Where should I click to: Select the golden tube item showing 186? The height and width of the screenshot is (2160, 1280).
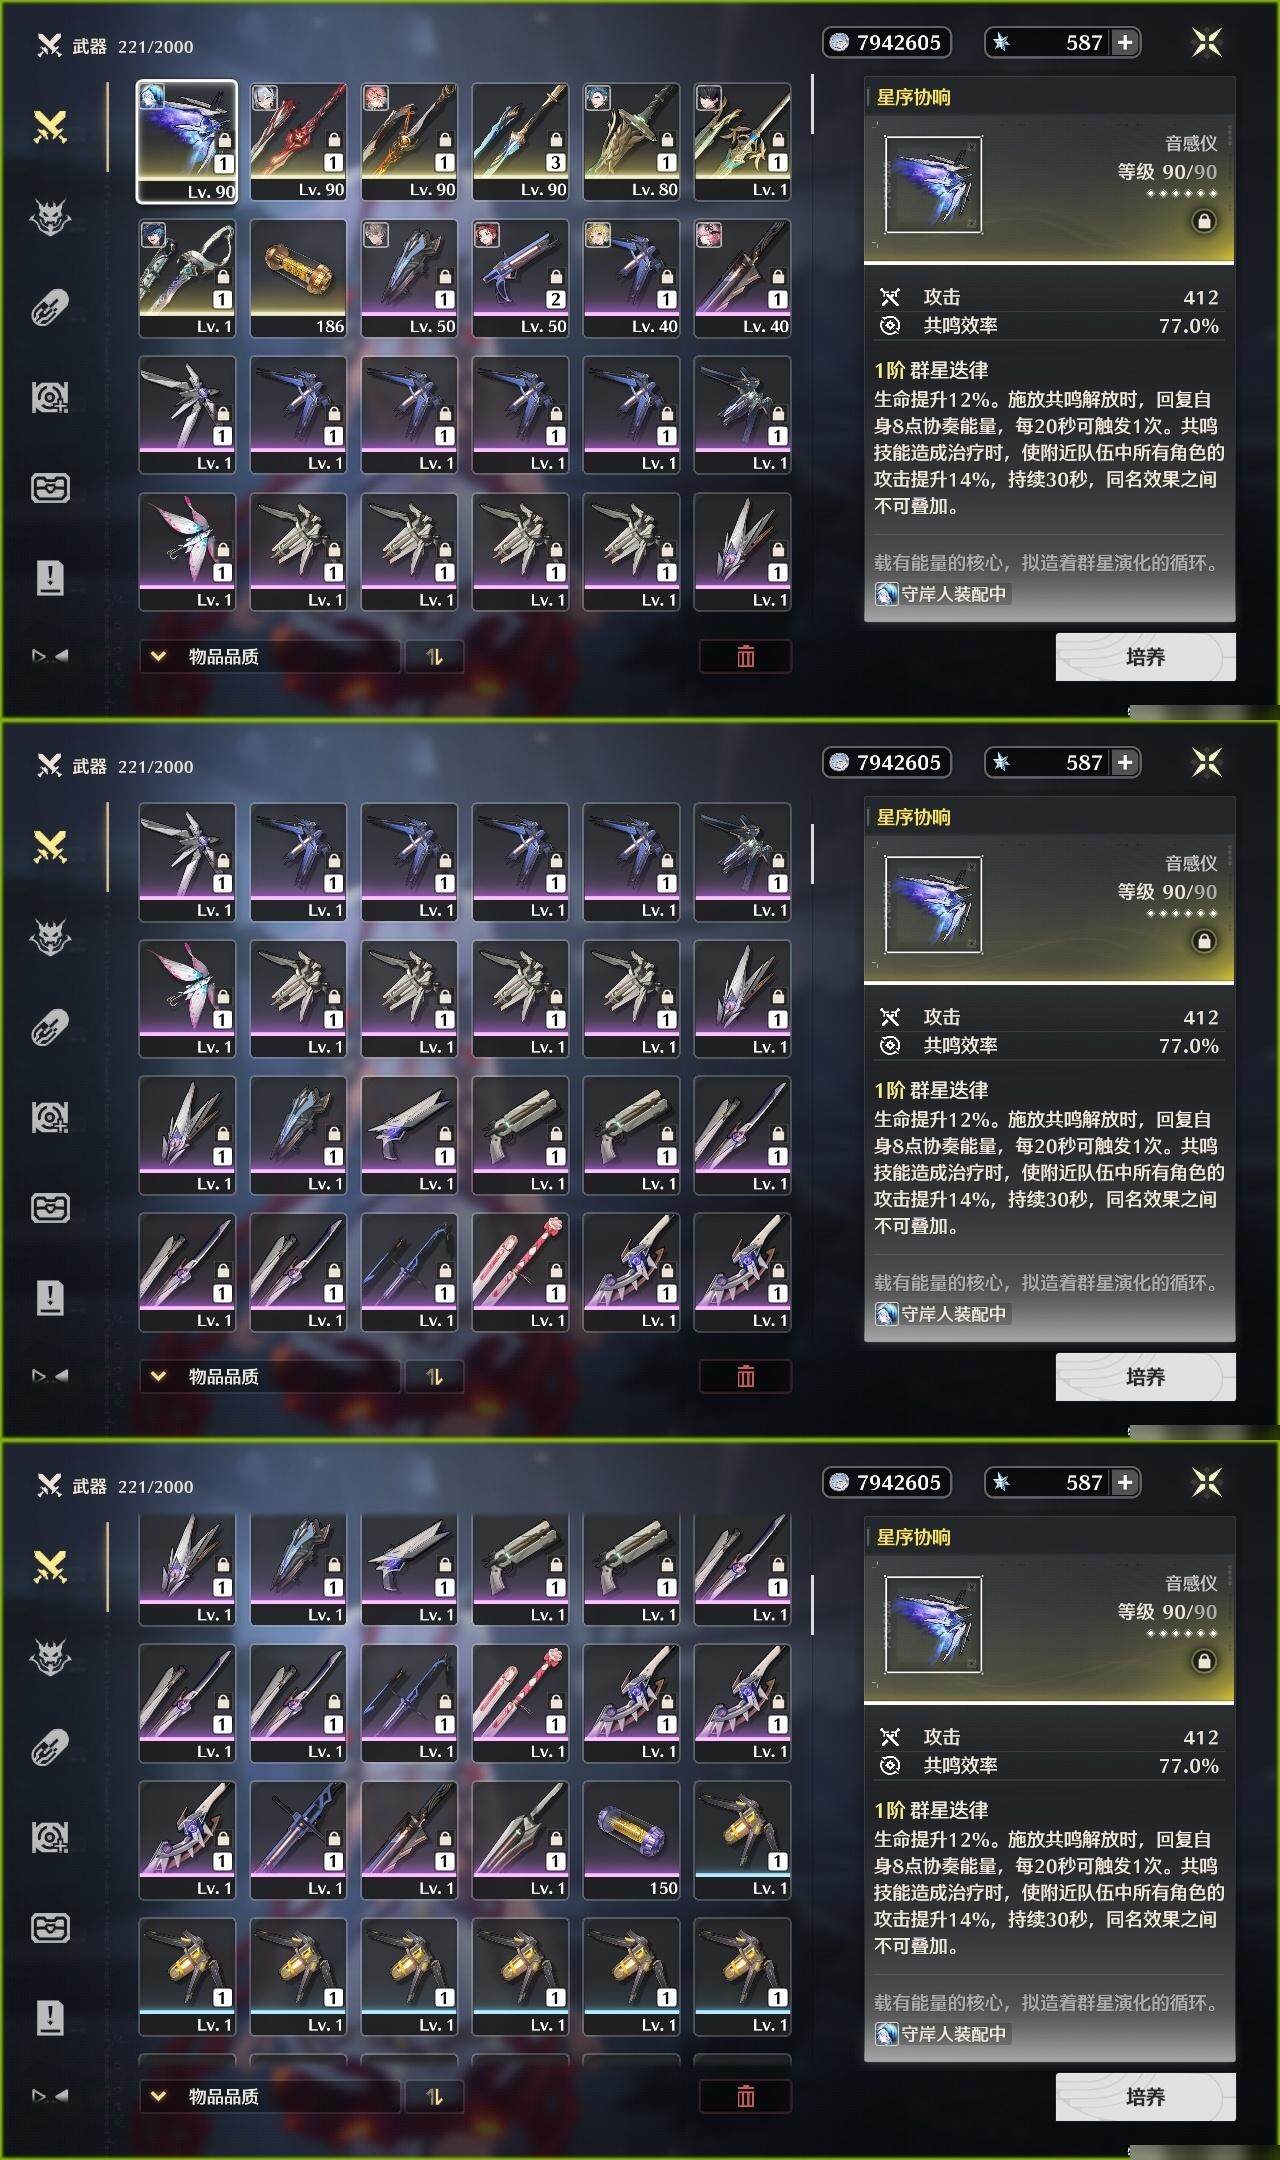pos(298,279)
